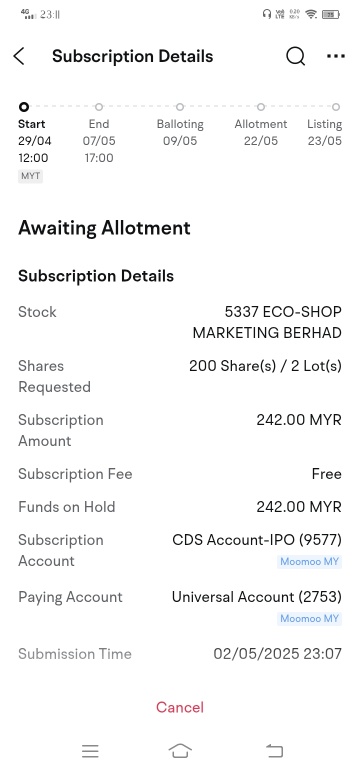This screenshot has width=360, height=772.
Task: Select Universal Account (2753) paying account
Action: (257, 597)
